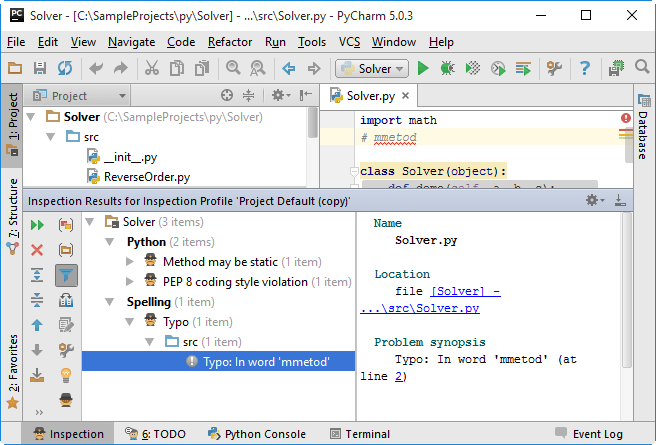Go to previous problem with up arrow
Screen dimensions: 656x445
pos(37,325)
